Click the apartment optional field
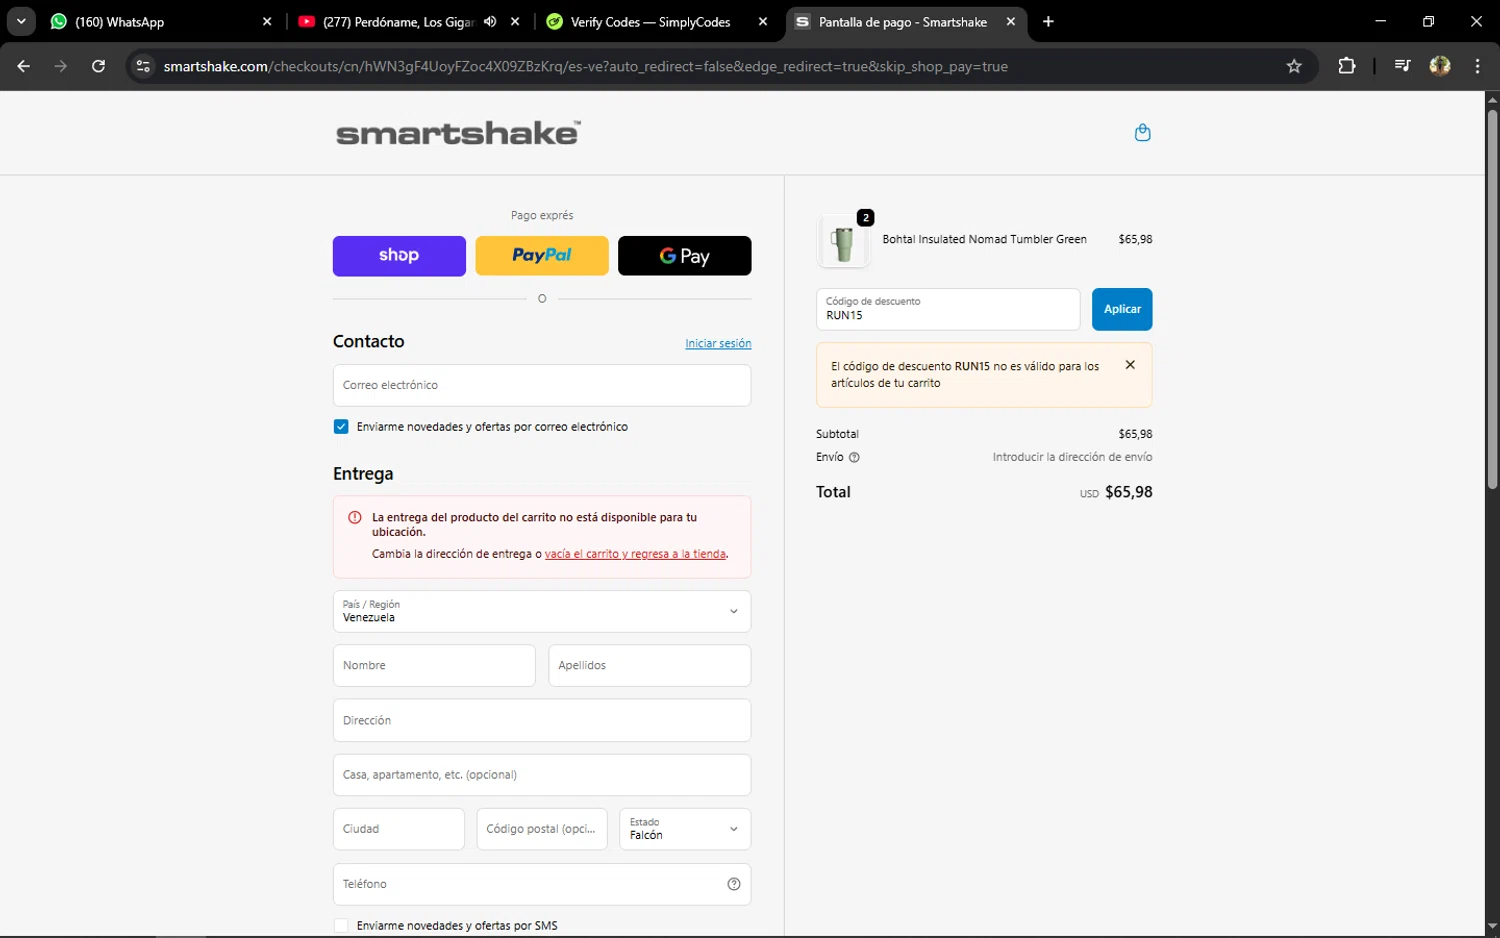Screen dimensions: 1500x938 [542, 775]
